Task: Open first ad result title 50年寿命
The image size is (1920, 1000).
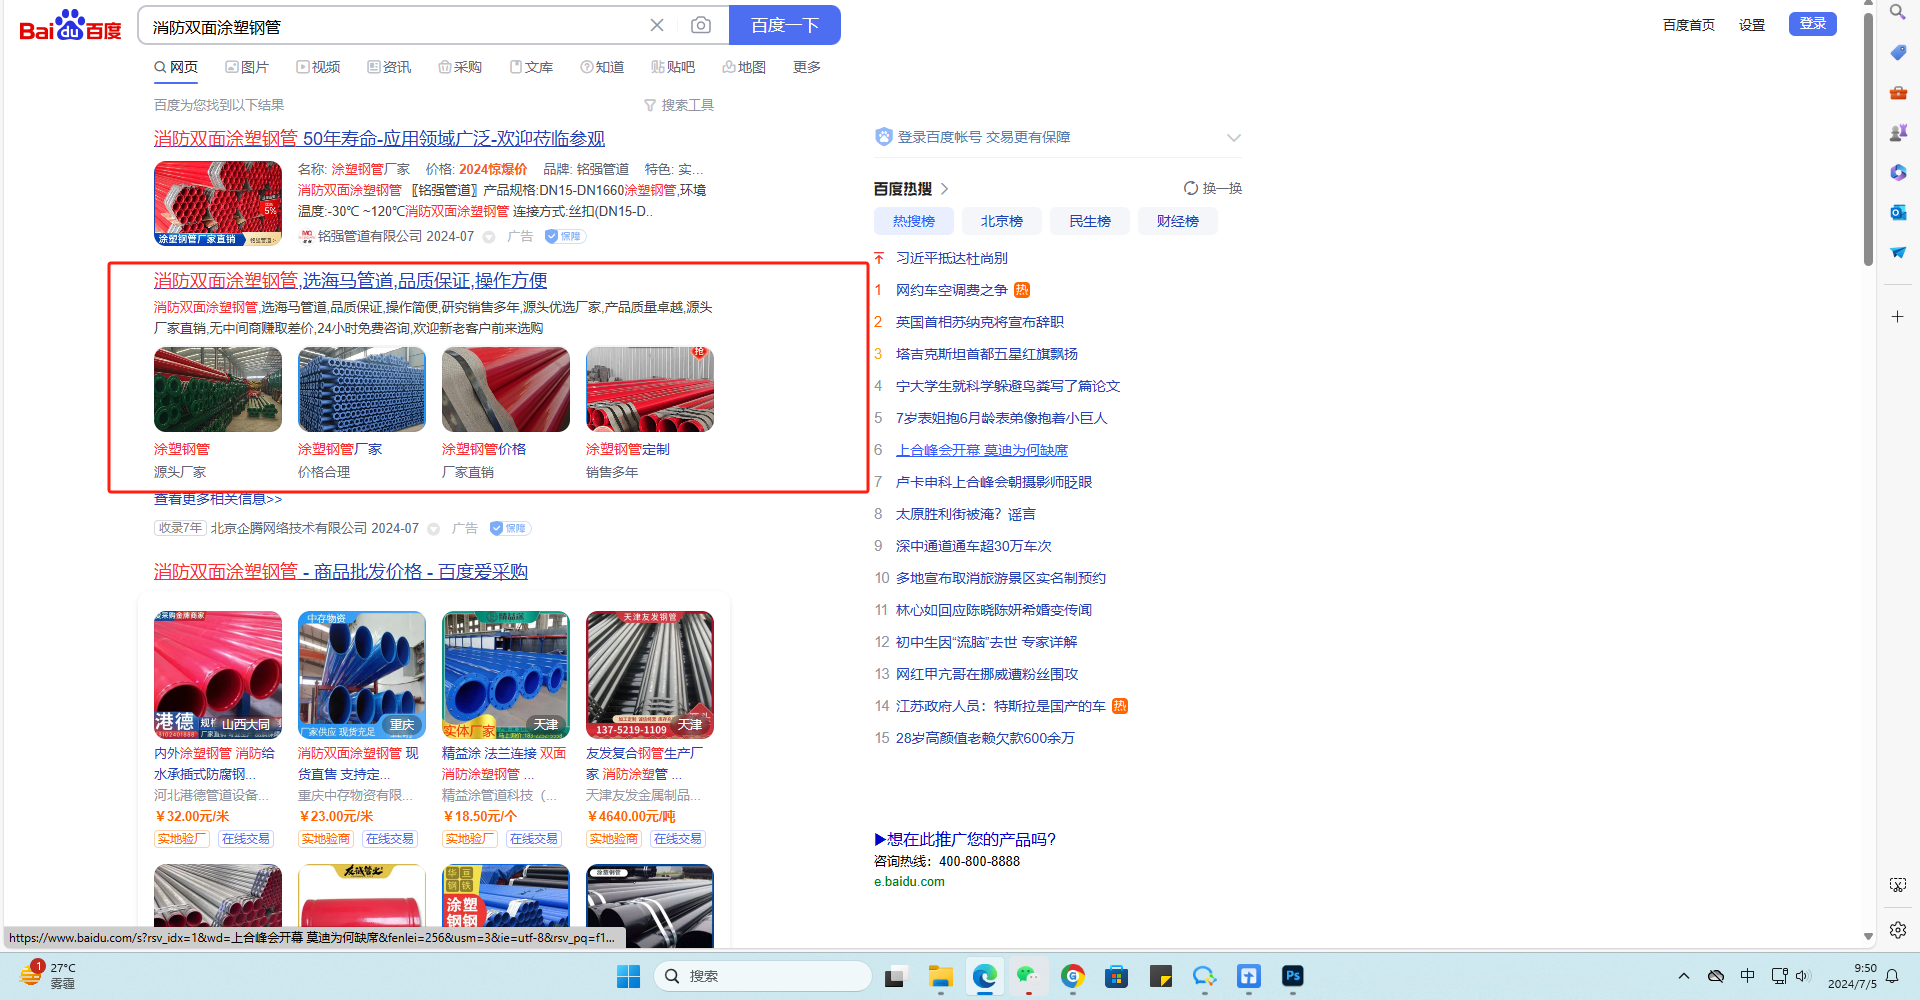Action: click(379, 138)
